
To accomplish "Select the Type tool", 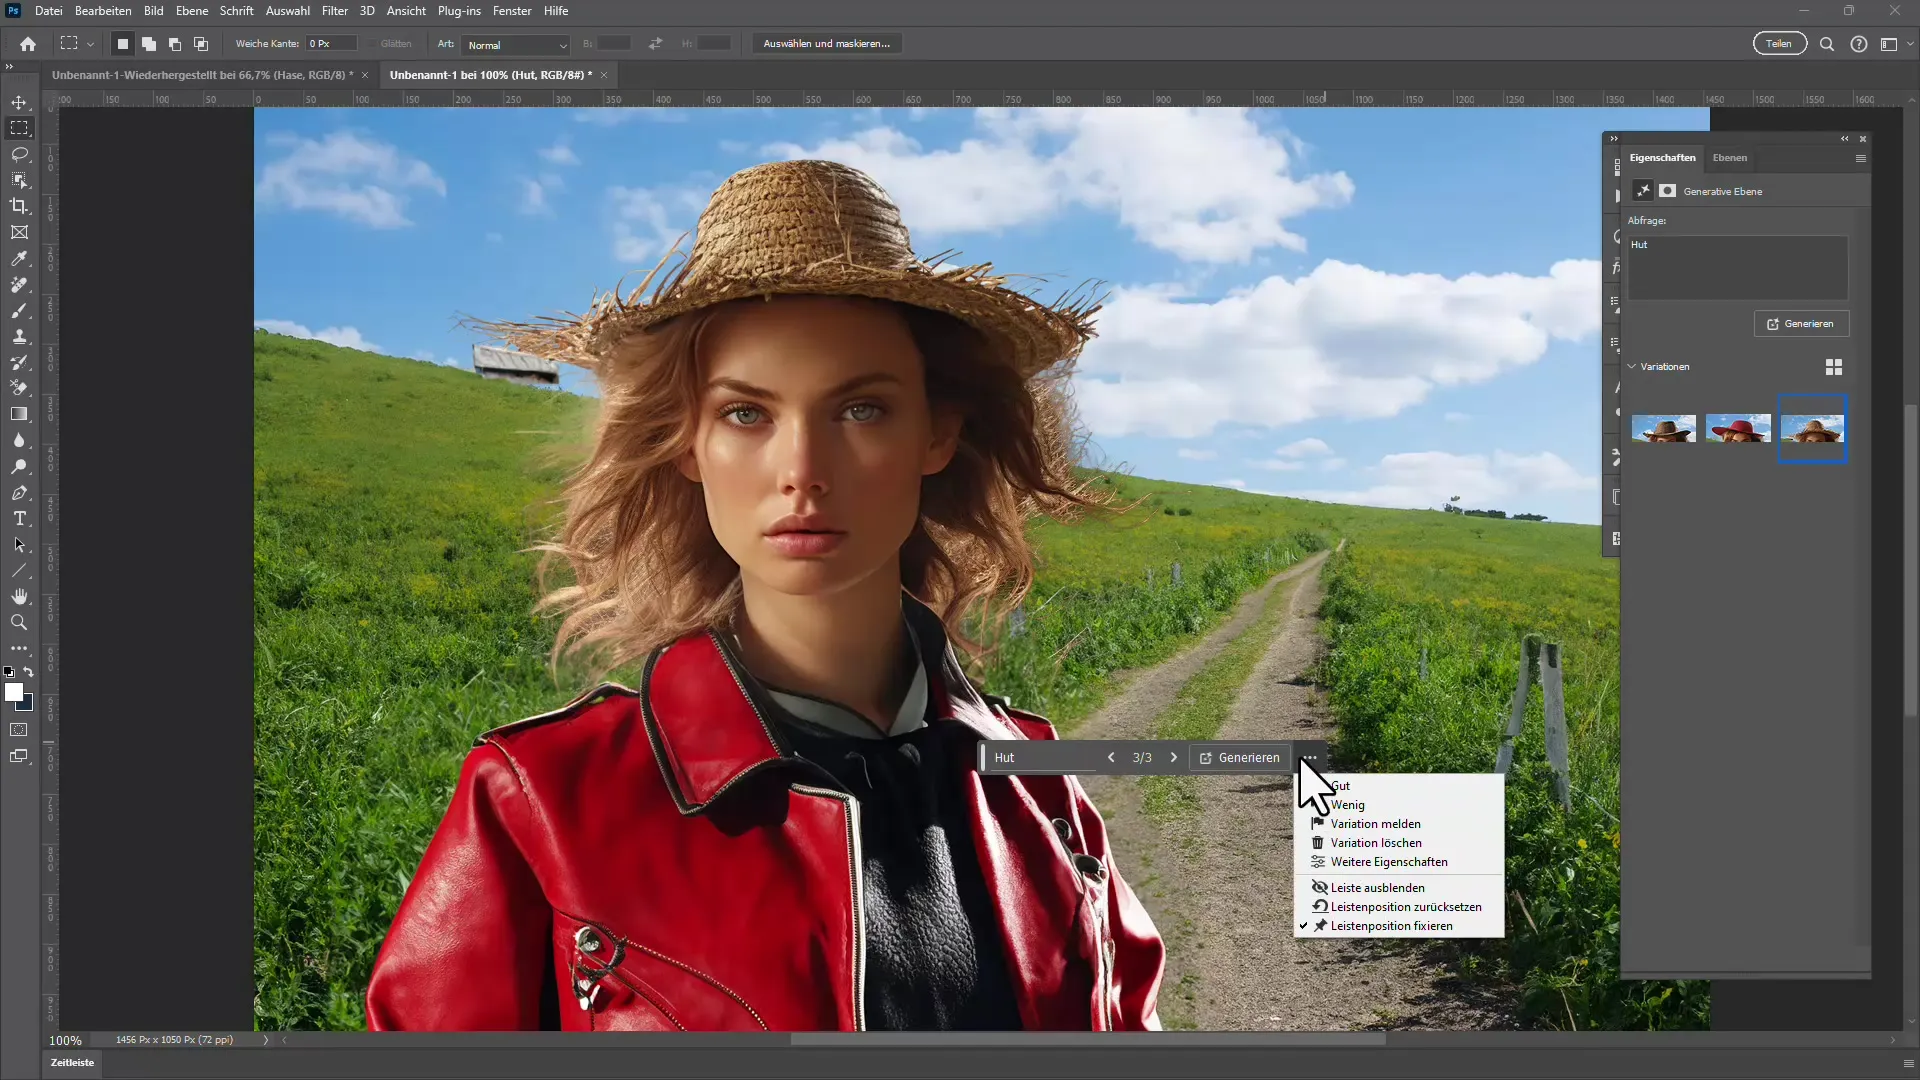I will pyautogui.click(x=19, y=519).
